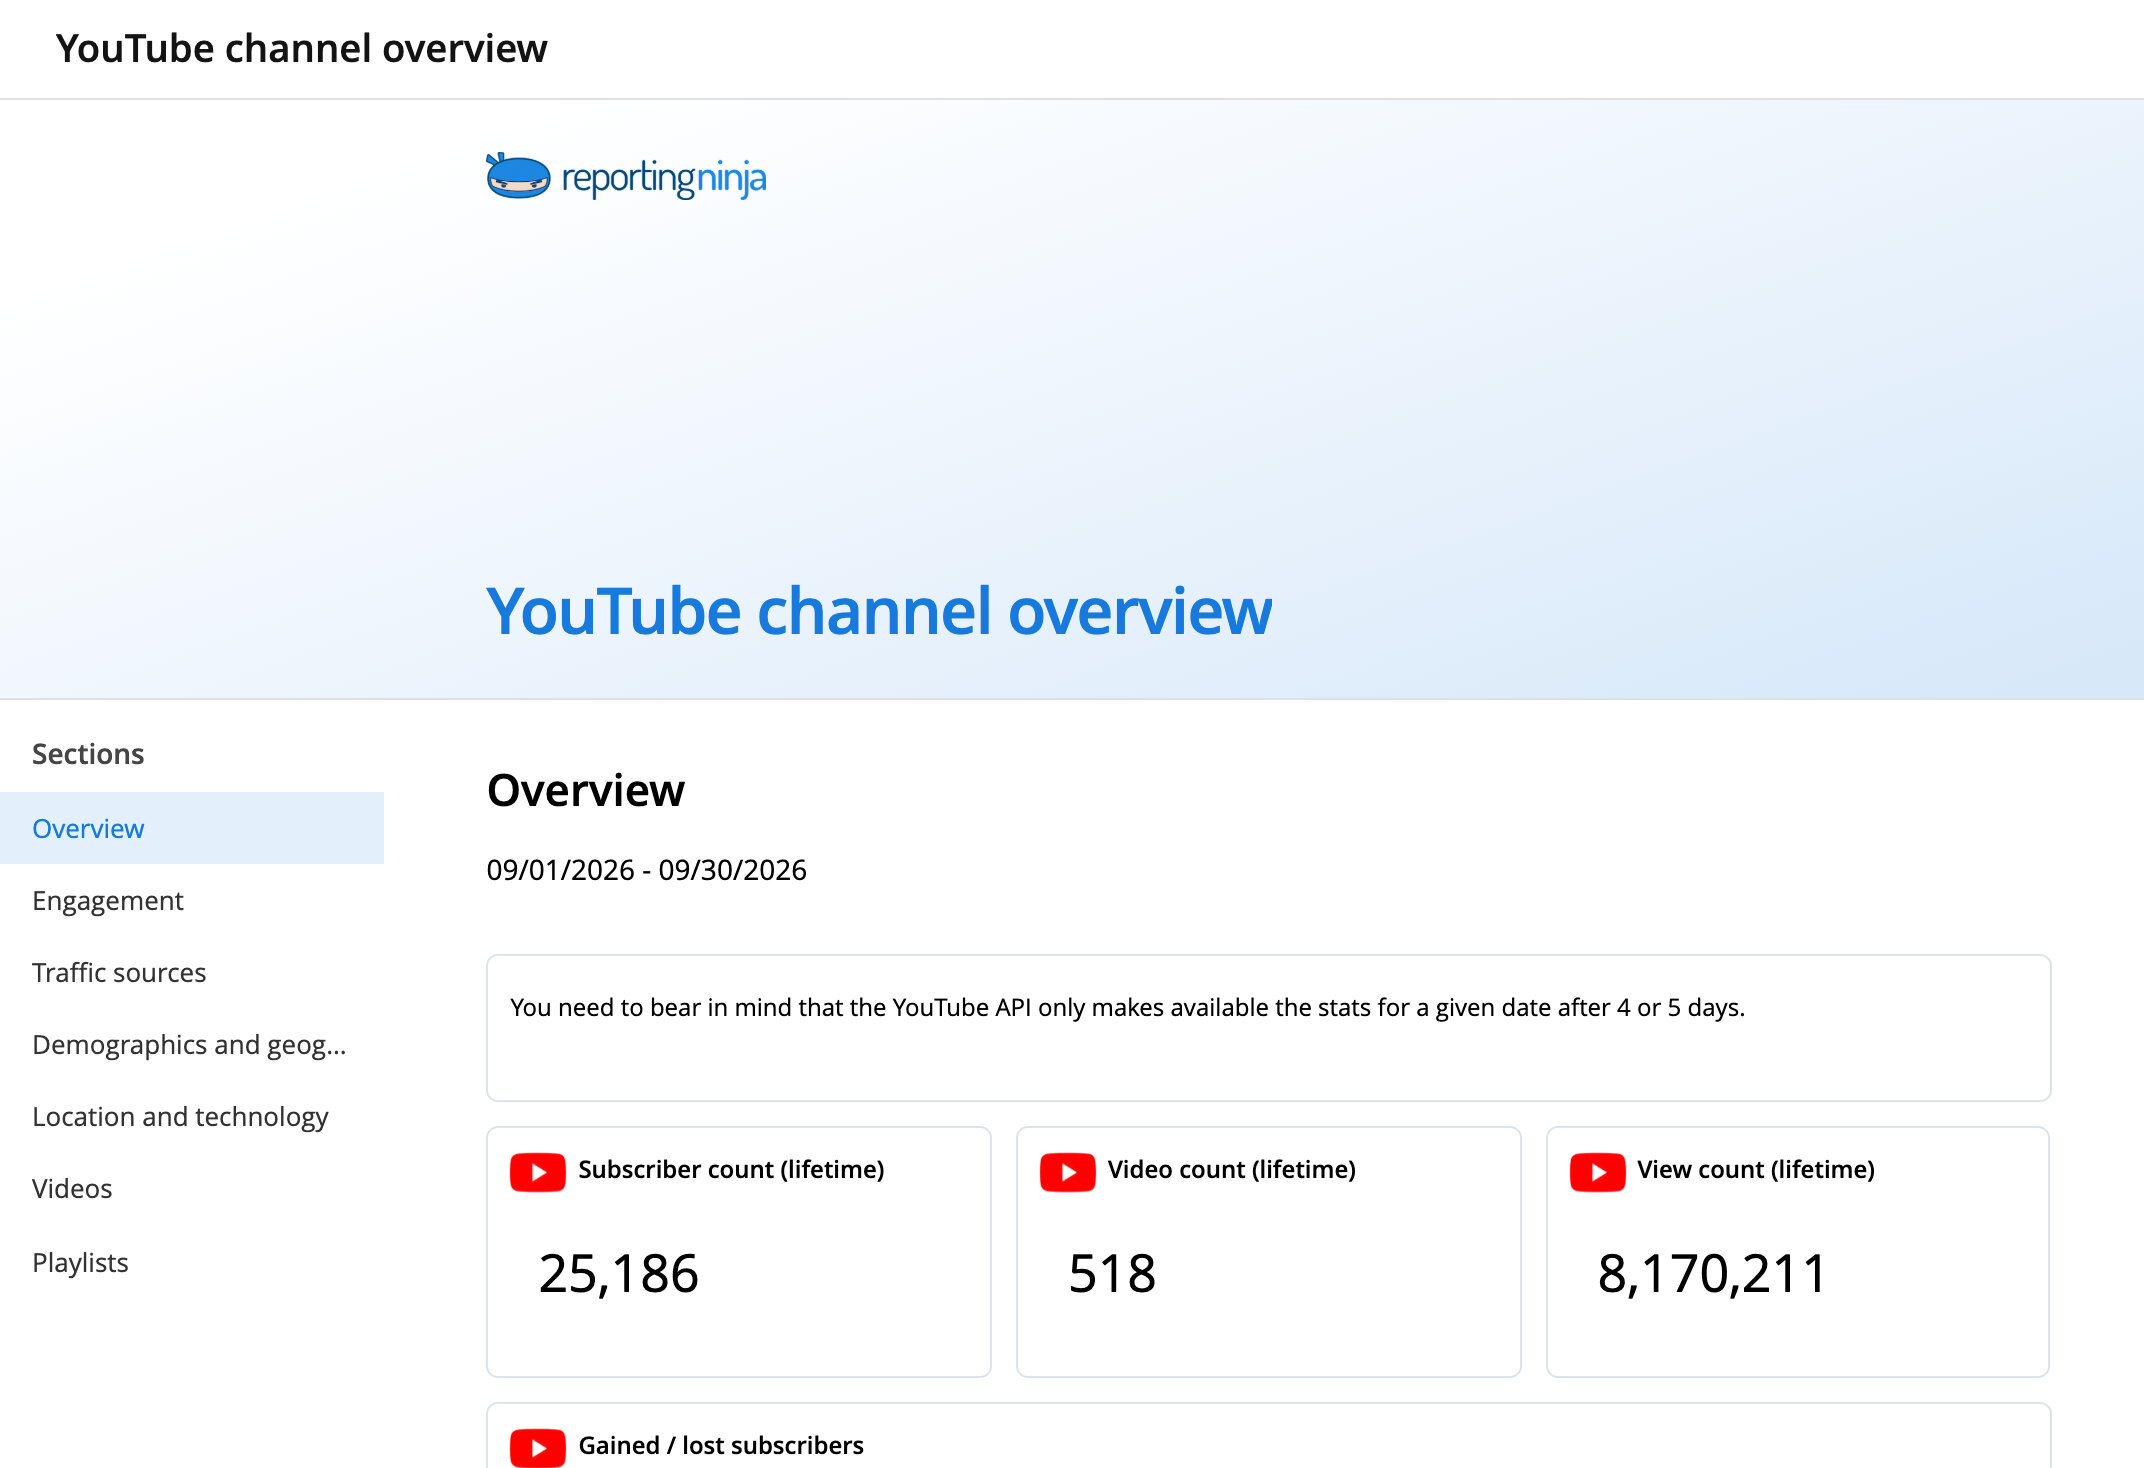The width and height of the screenshot is (2144, 1468).
Task: Click the Reporting Ninja logo icon
Action: [x=517, y=176]
